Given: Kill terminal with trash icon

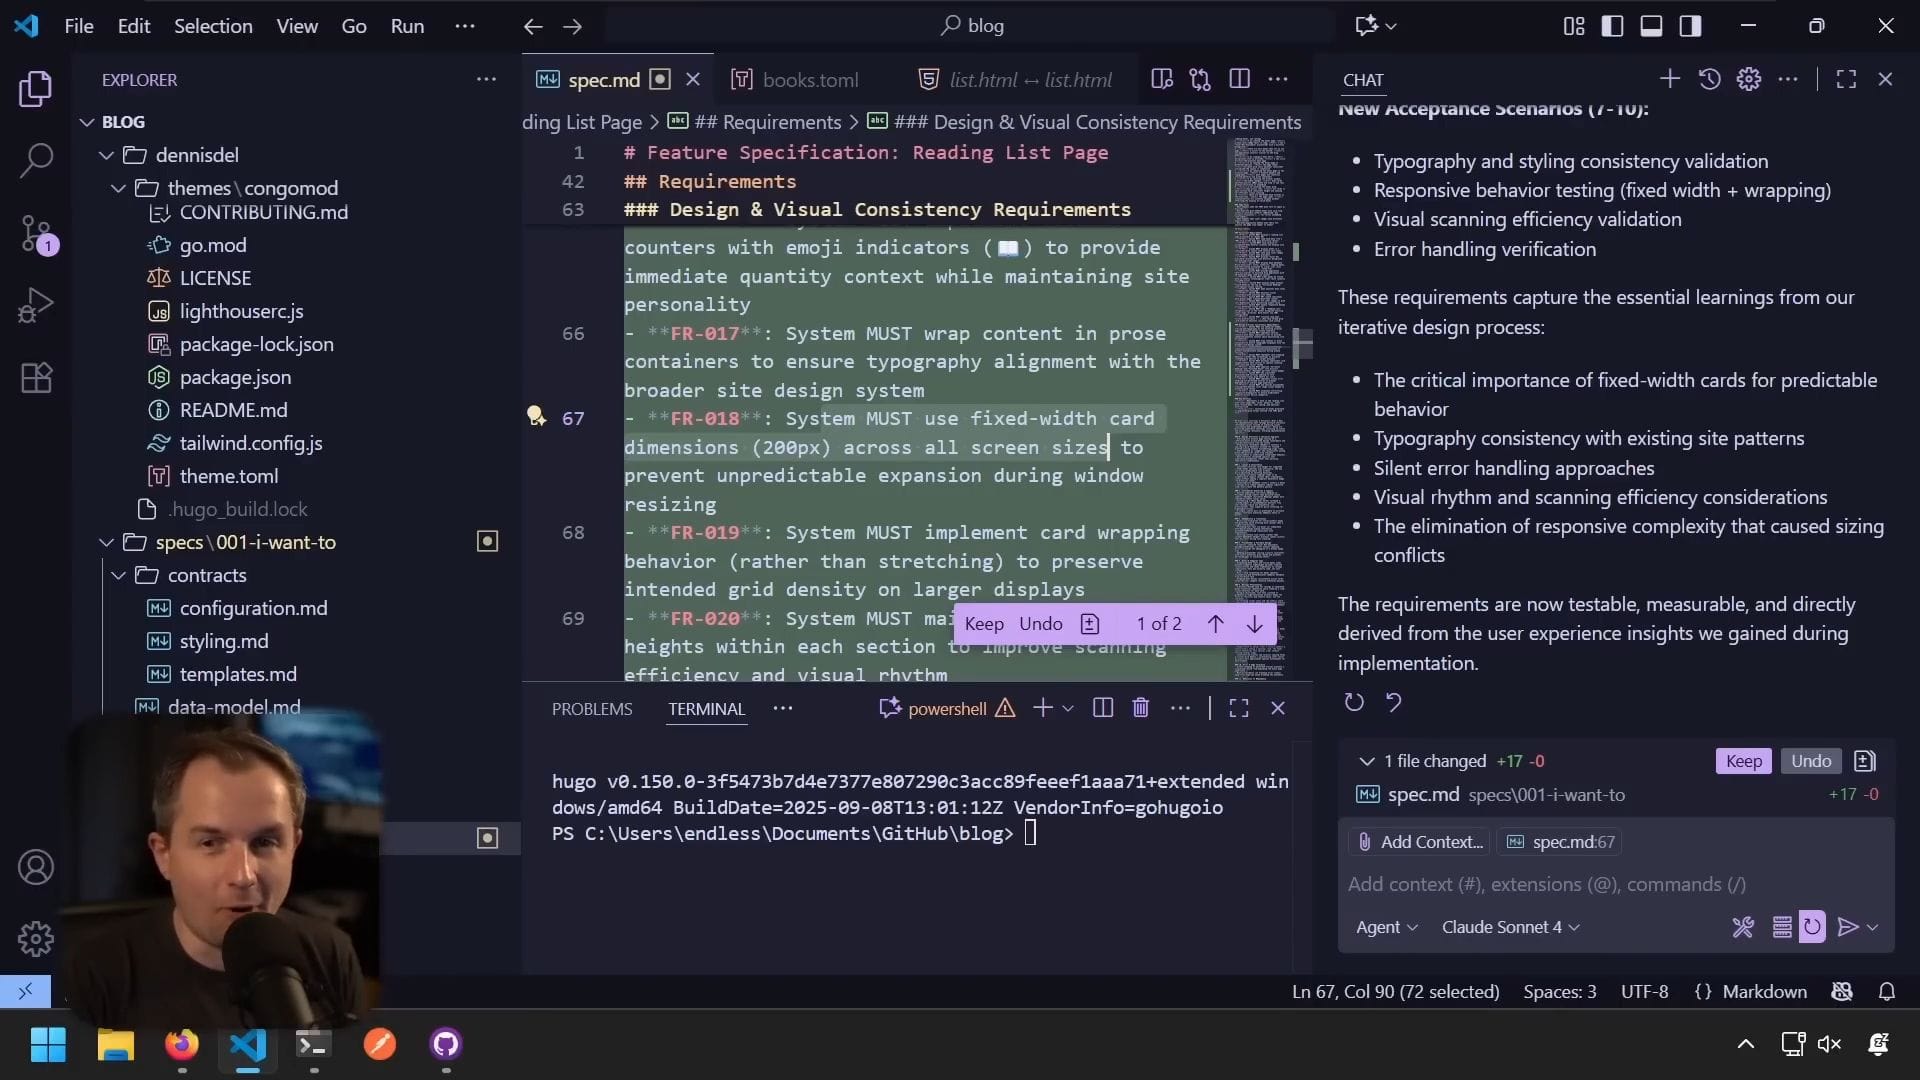Looking at the screenshot, I should coord(1140,708).
